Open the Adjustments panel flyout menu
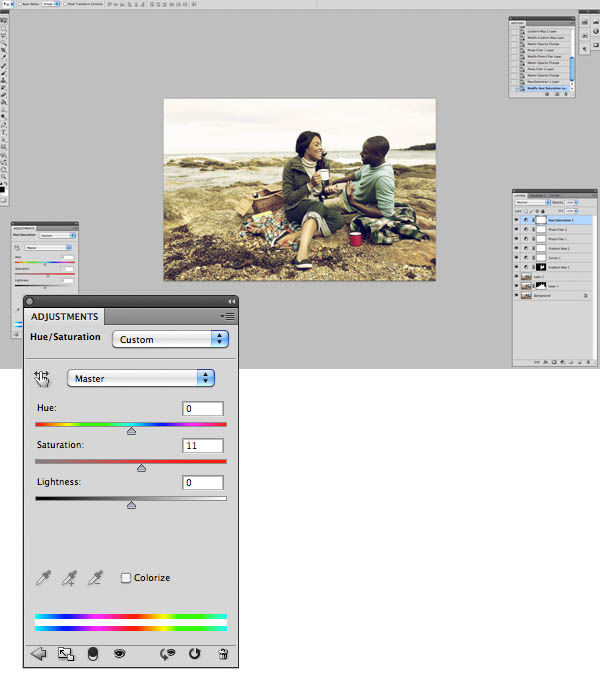 click(x=228, y=316)
